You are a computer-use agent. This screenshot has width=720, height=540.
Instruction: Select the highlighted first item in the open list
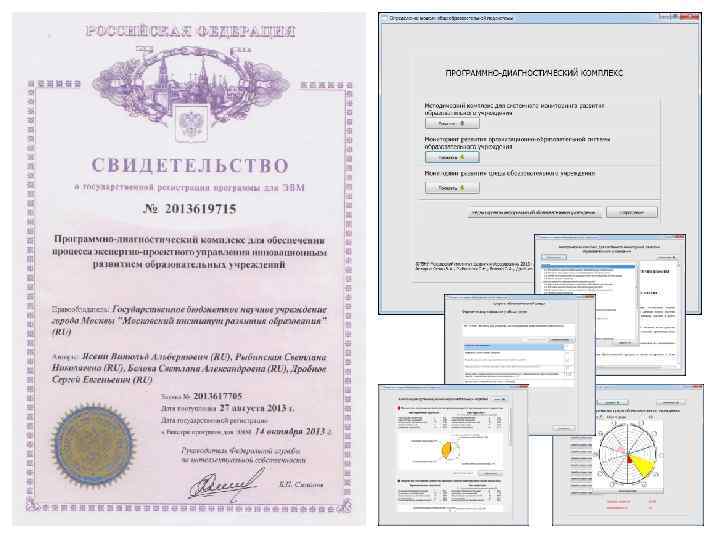589,266
